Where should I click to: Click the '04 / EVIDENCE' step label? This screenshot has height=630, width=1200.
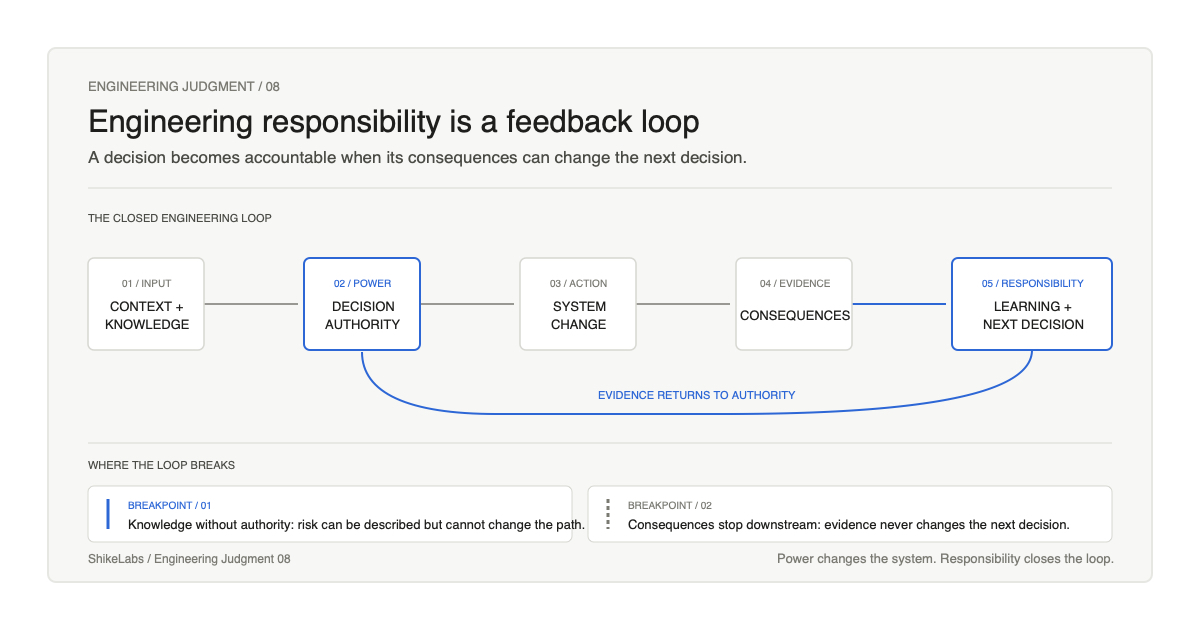coord(794,284)
